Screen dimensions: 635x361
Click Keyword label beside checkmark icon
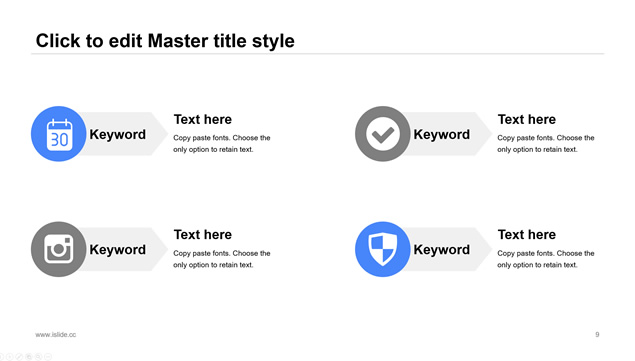441,135
